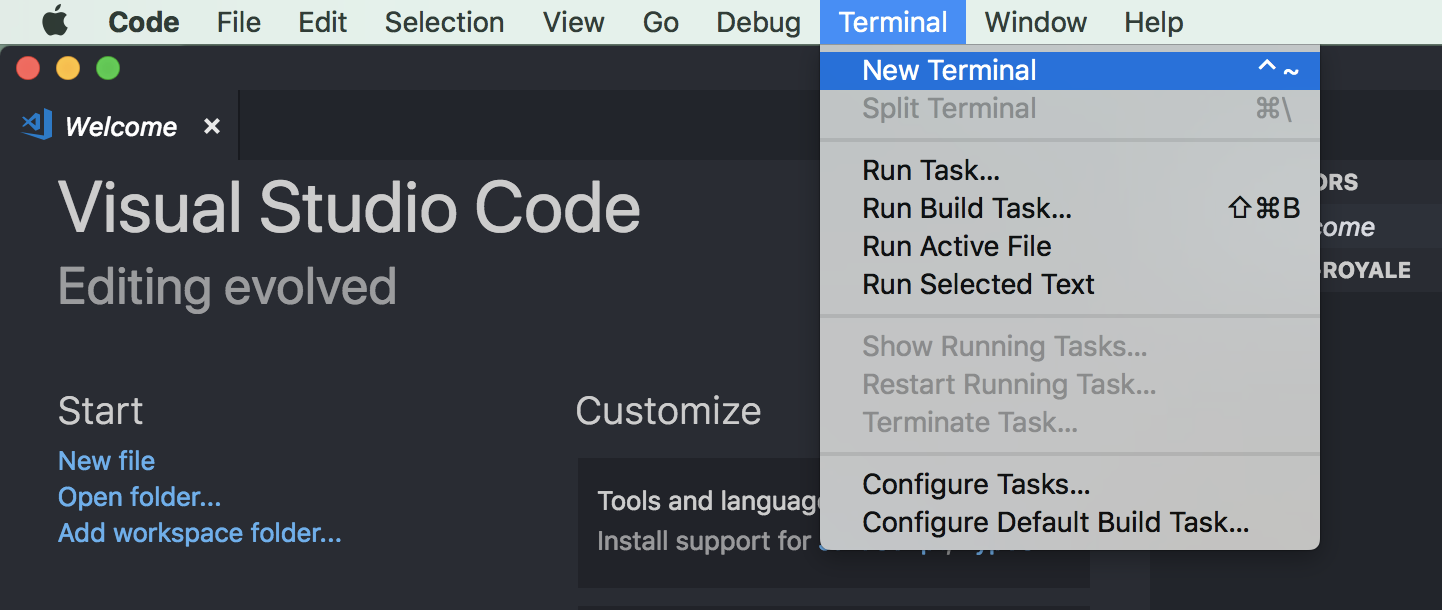
Task: Open the Window menu
Action: tap(1036, 22)
